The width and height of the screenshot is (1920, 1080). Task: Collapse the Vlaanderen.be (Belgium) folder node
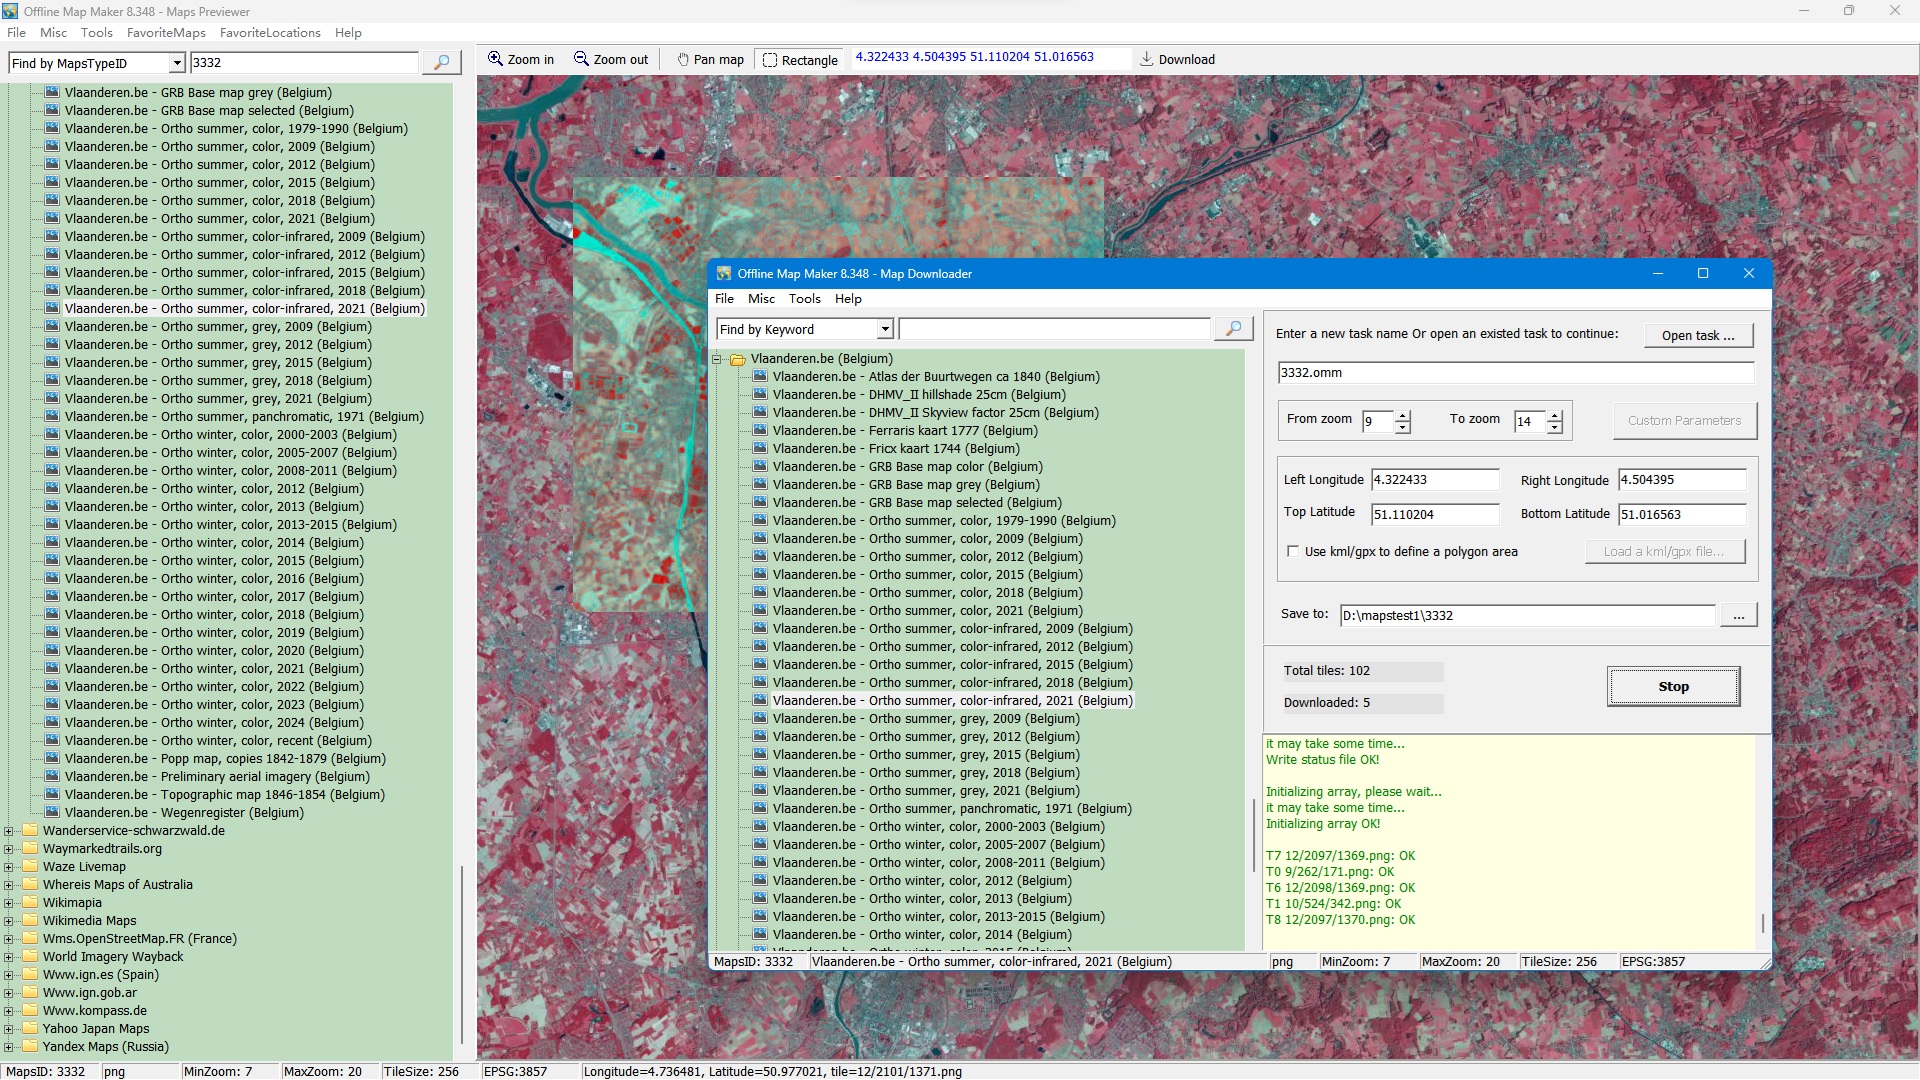click(x=717, y=359)
